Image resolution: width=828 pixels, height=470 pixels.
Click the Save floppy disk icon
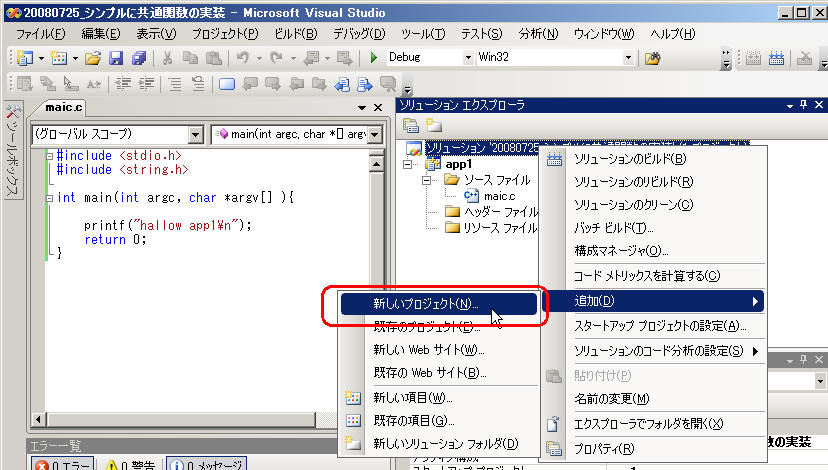point(116,58)
